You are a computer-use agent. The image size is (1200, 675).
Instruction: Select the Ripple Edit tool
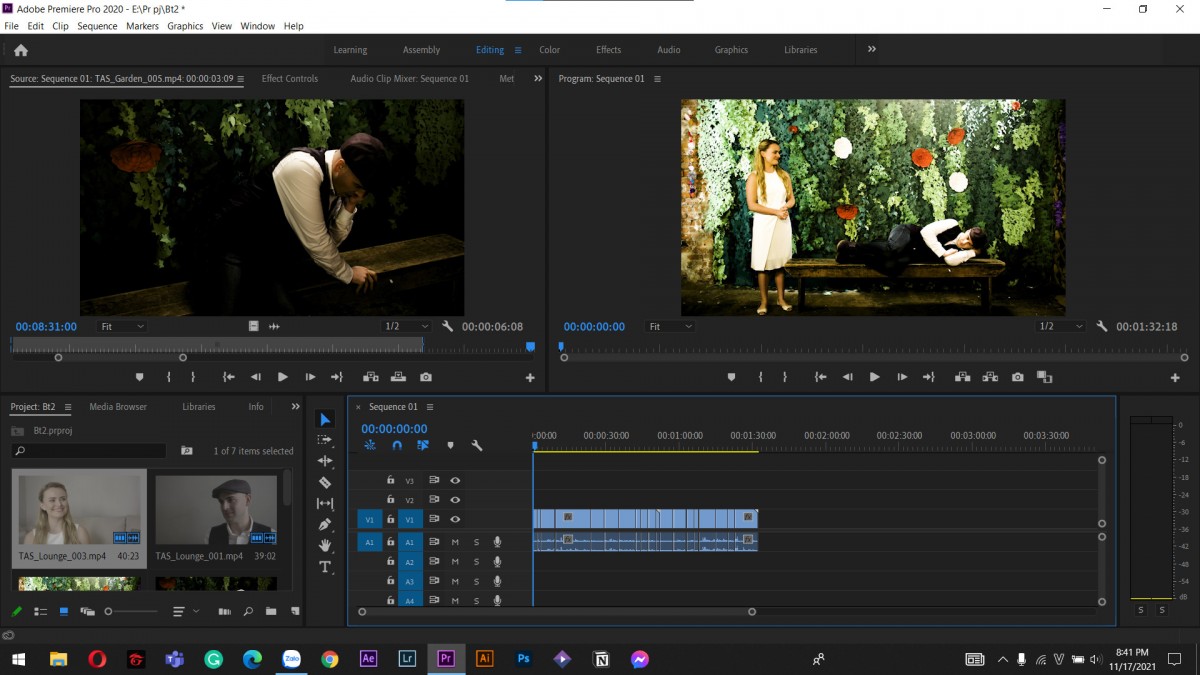pos(324,461)
